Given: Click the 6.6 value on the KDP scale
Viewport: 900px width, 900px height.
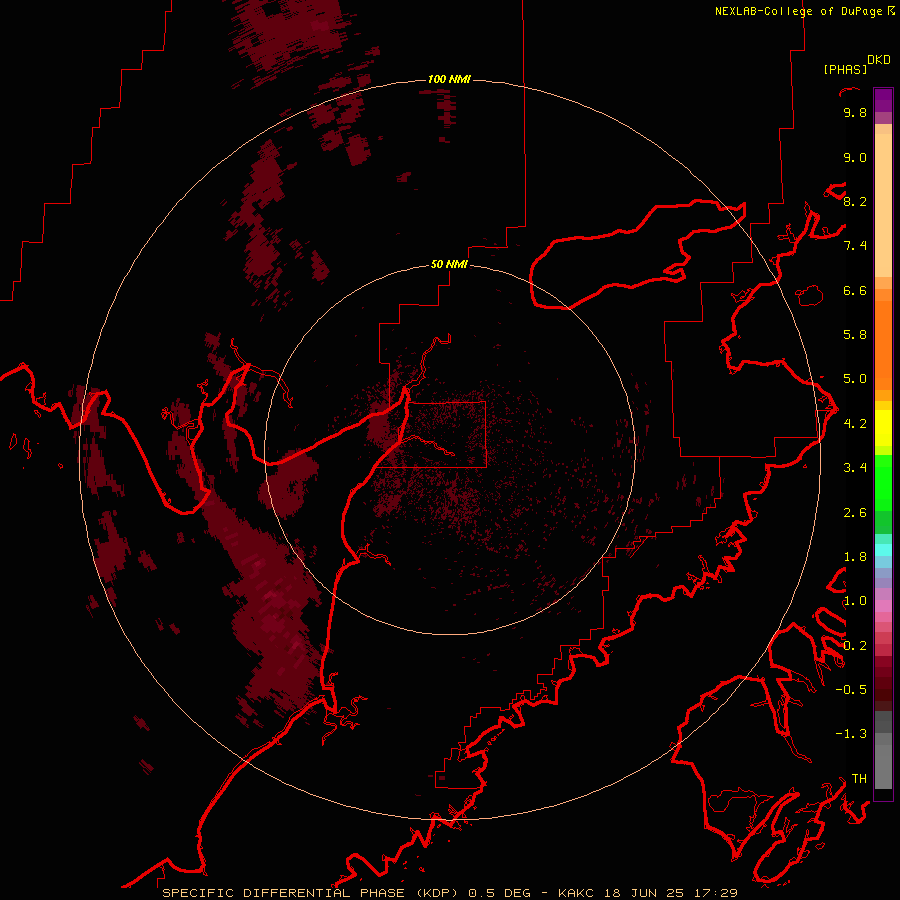Looking at the screenshot, I should [855, 290].
